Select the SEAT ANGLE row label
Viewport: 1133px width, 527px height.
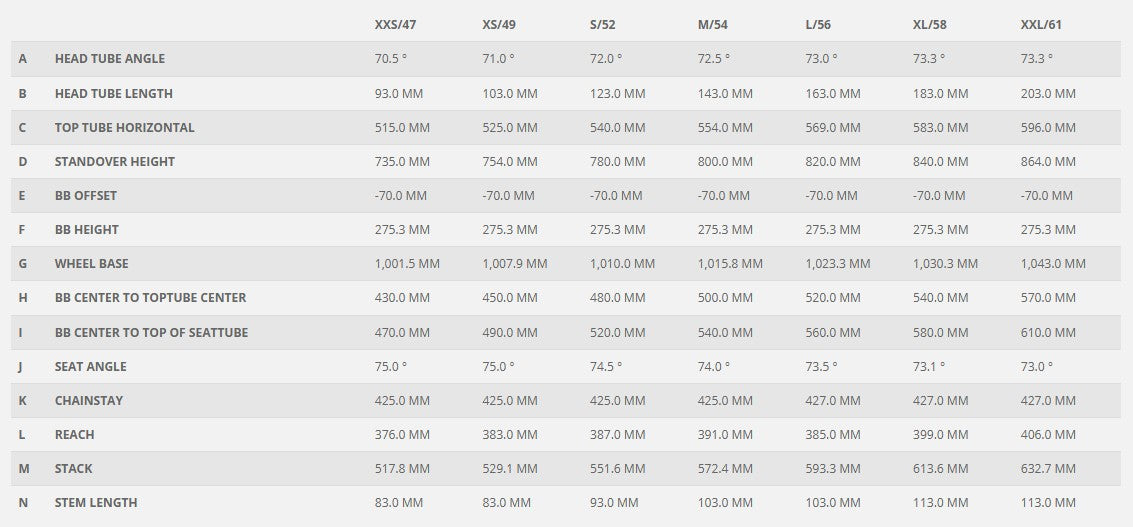coord(90,367)
